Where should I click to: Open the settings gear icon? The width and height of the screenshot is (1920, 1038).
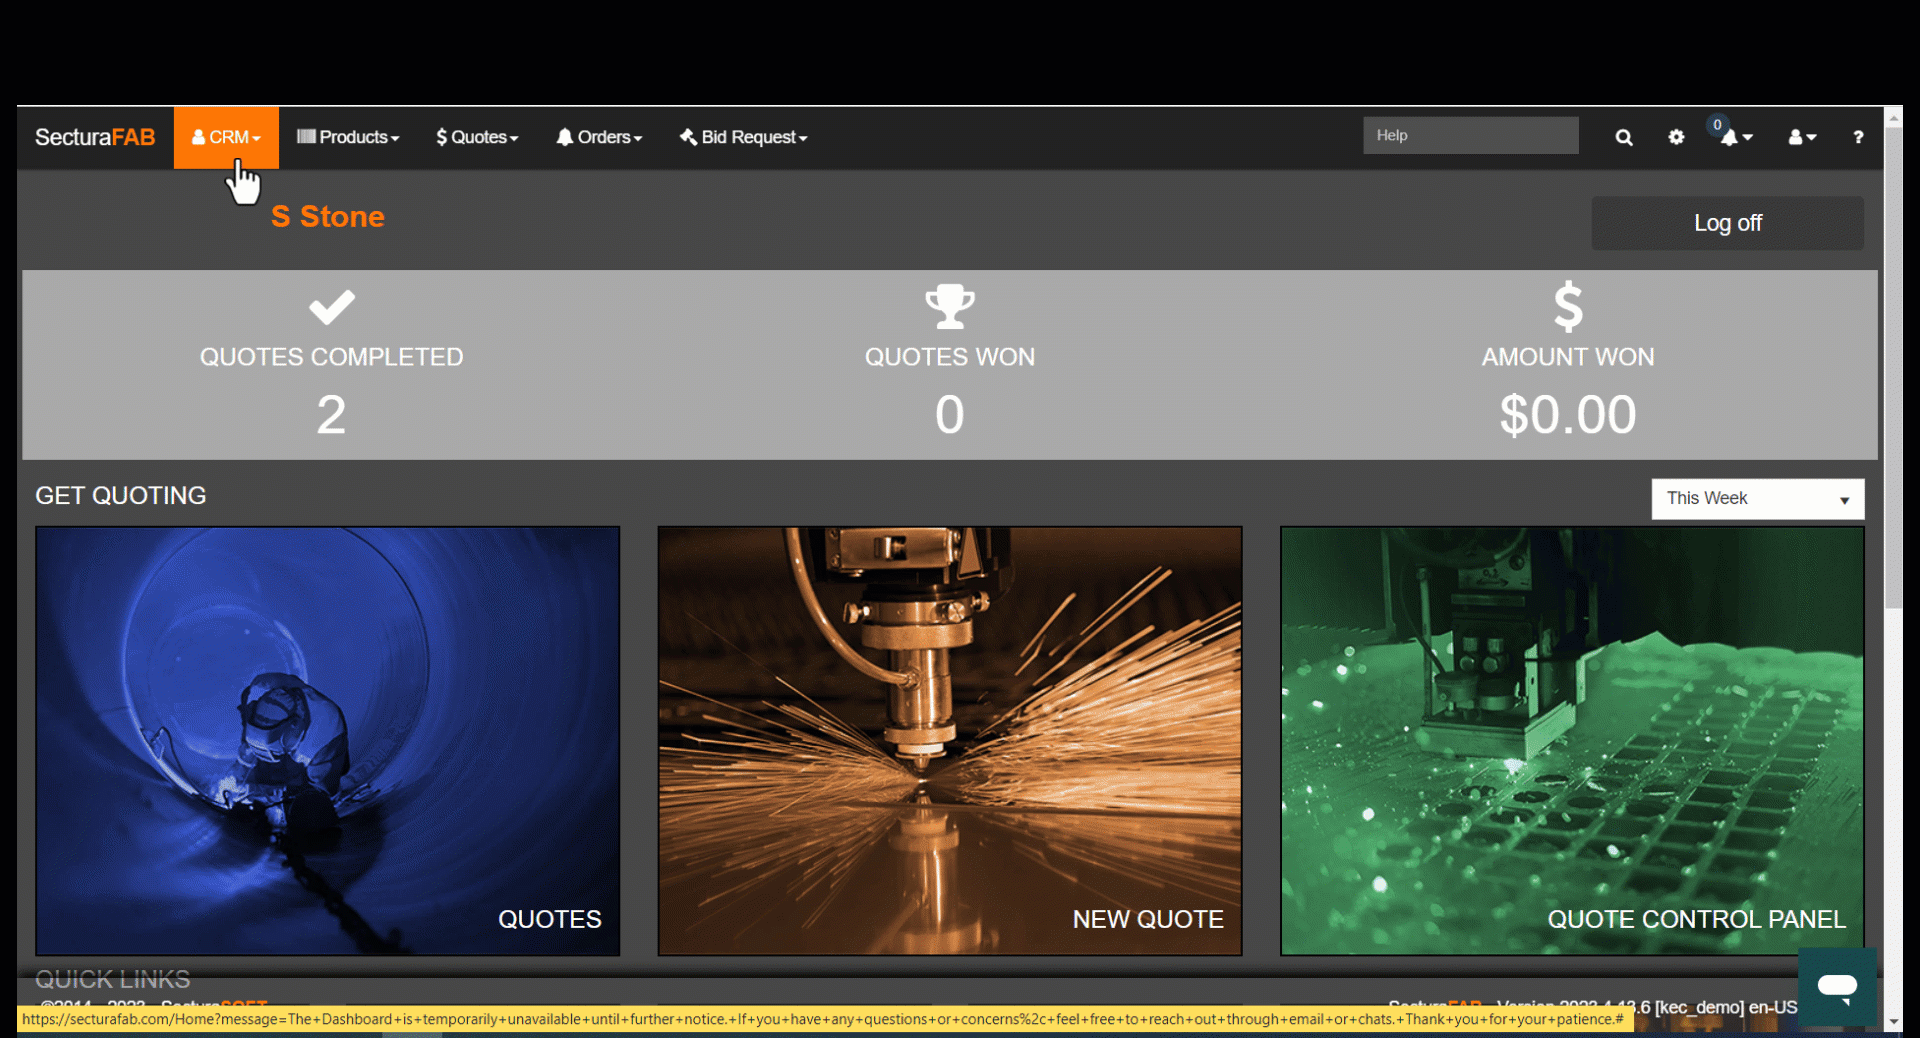1676,137
